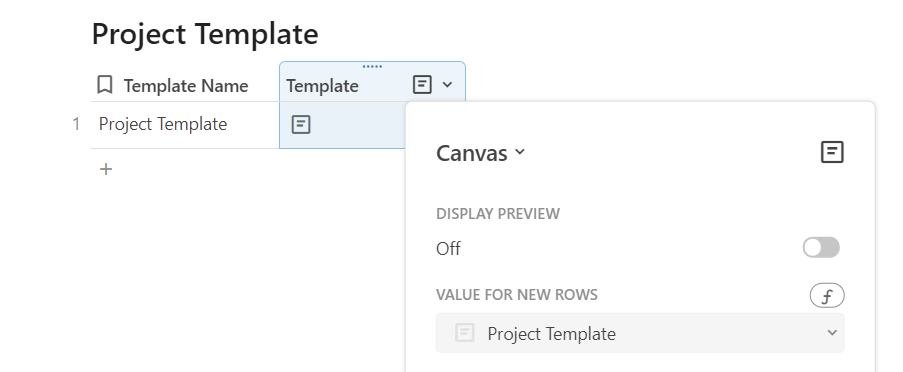Click the Value for New Rows label
Screen dimensions: 903x372
(x=517, y=295)
